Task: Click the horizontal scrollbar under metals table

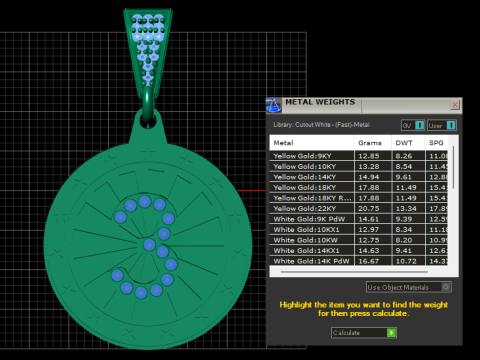Action: pyautogui.click(x=354, y=272)
